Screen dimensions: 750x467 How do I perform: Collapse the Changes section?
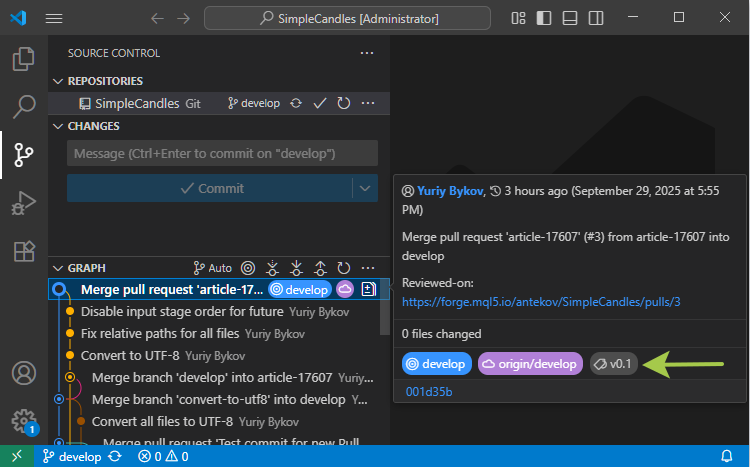(x=58, y=126)
